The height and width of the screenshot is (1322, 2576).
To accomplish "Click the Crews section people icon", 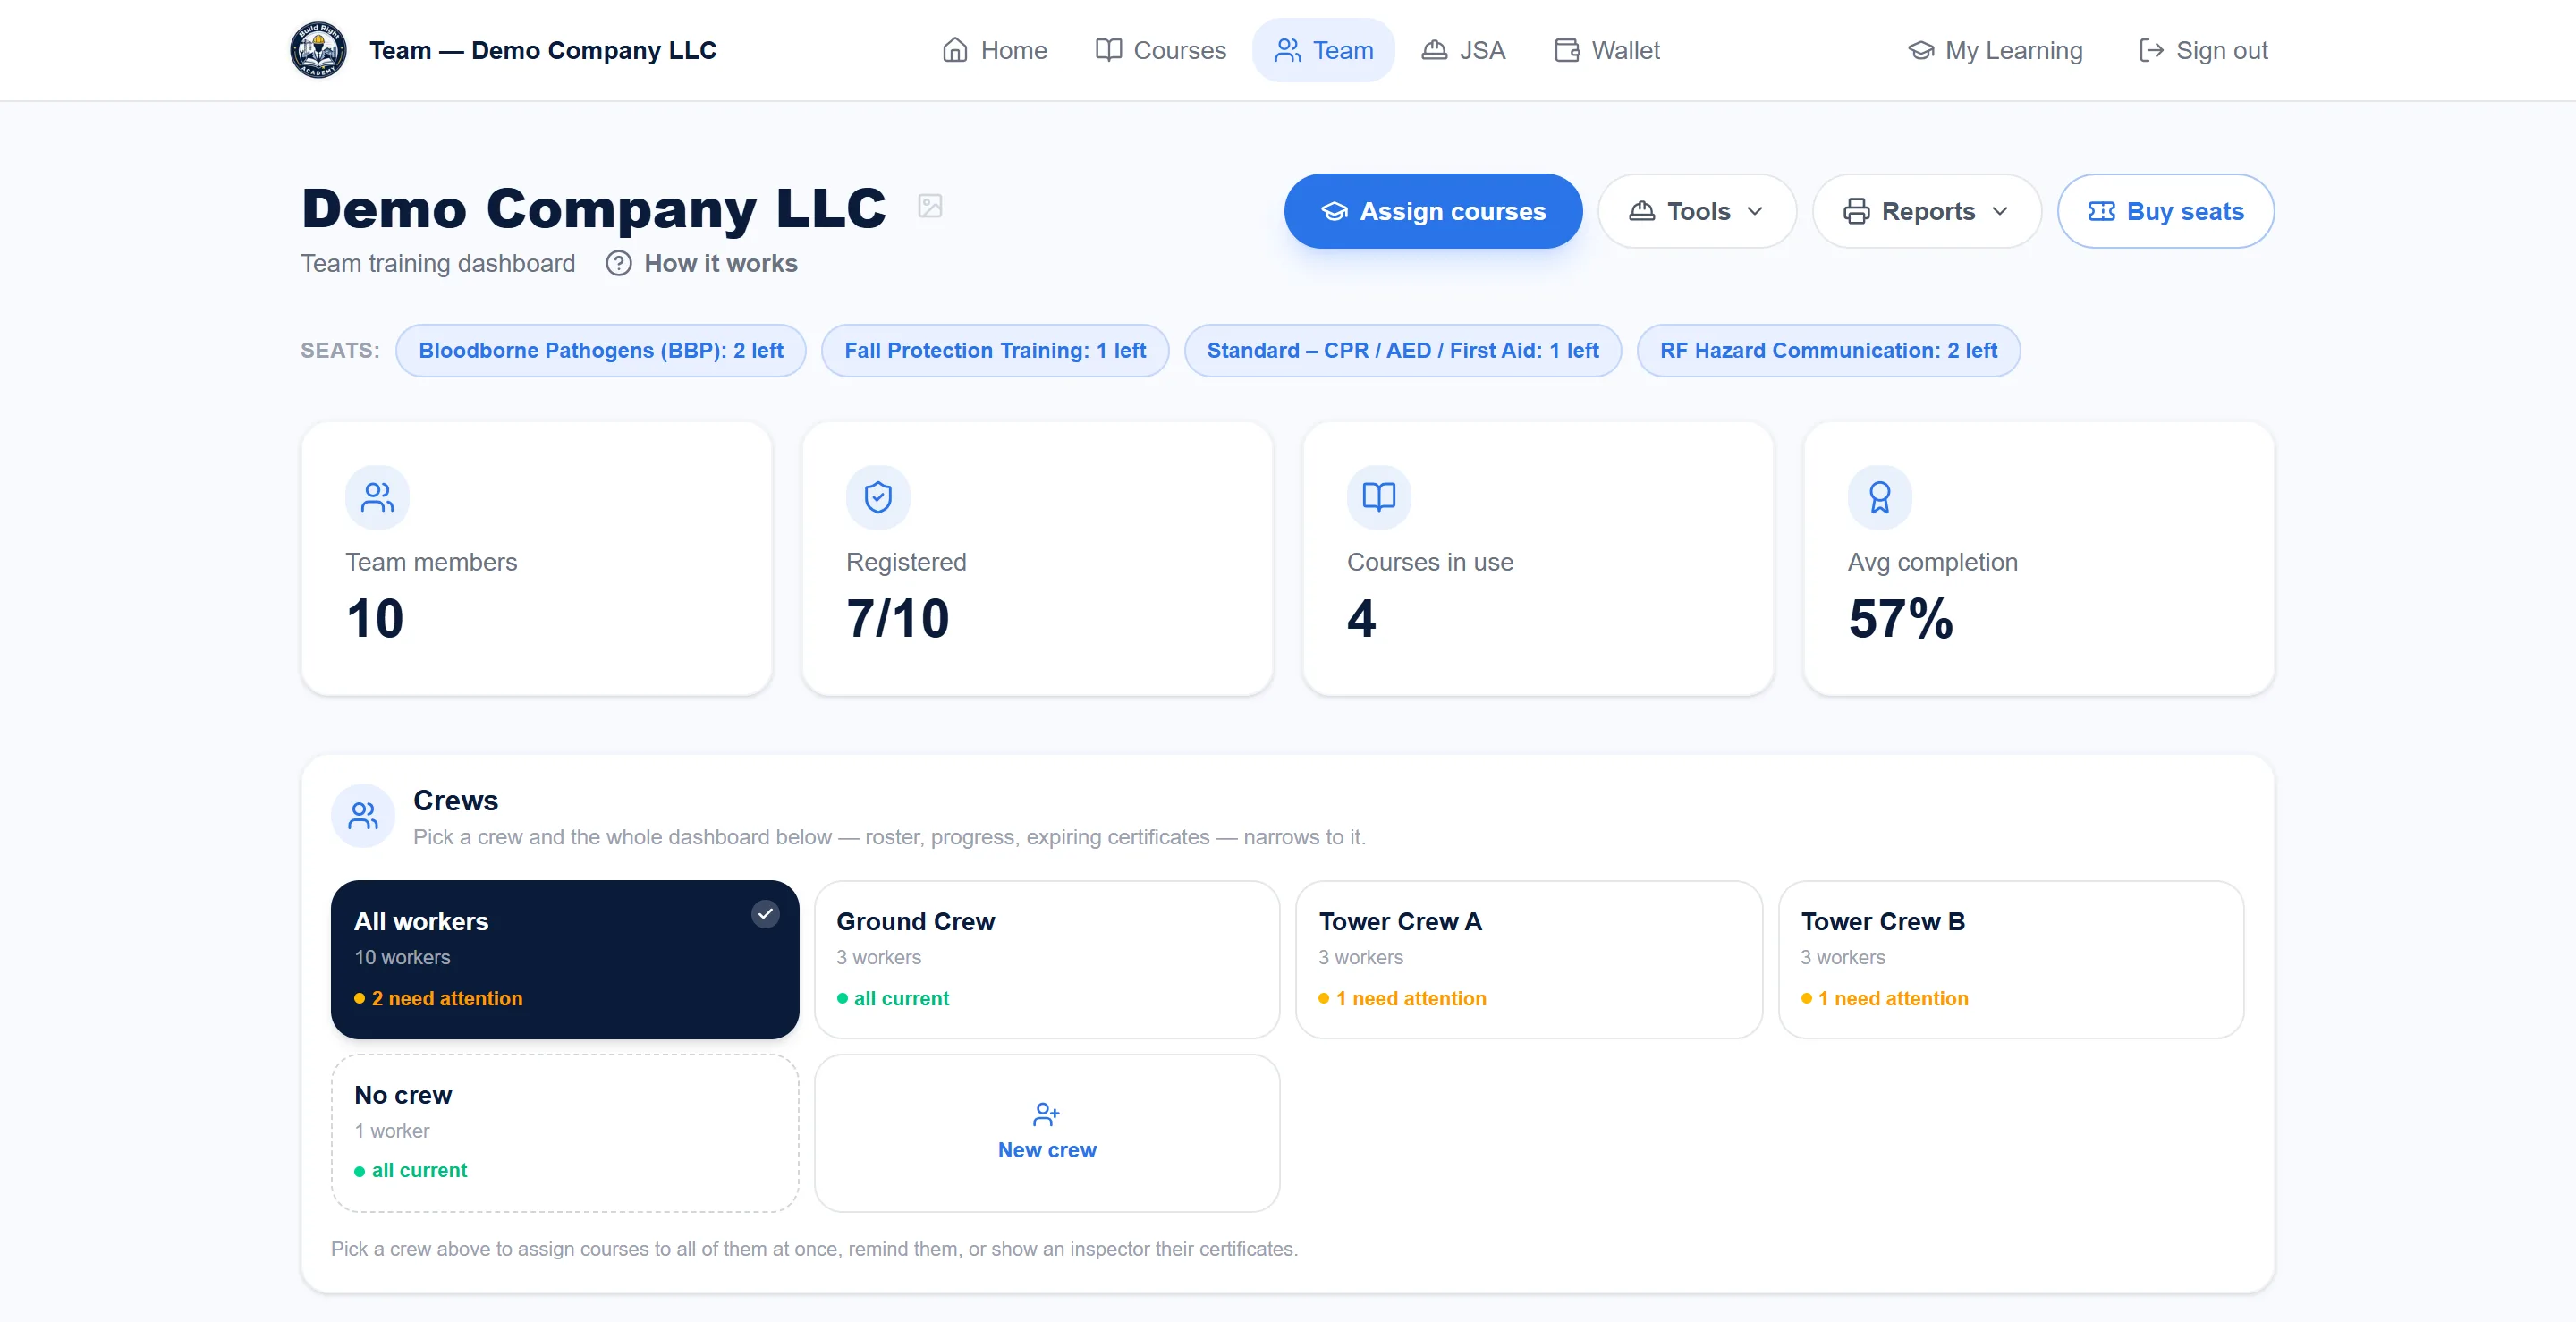I will [x=363, y=816].
